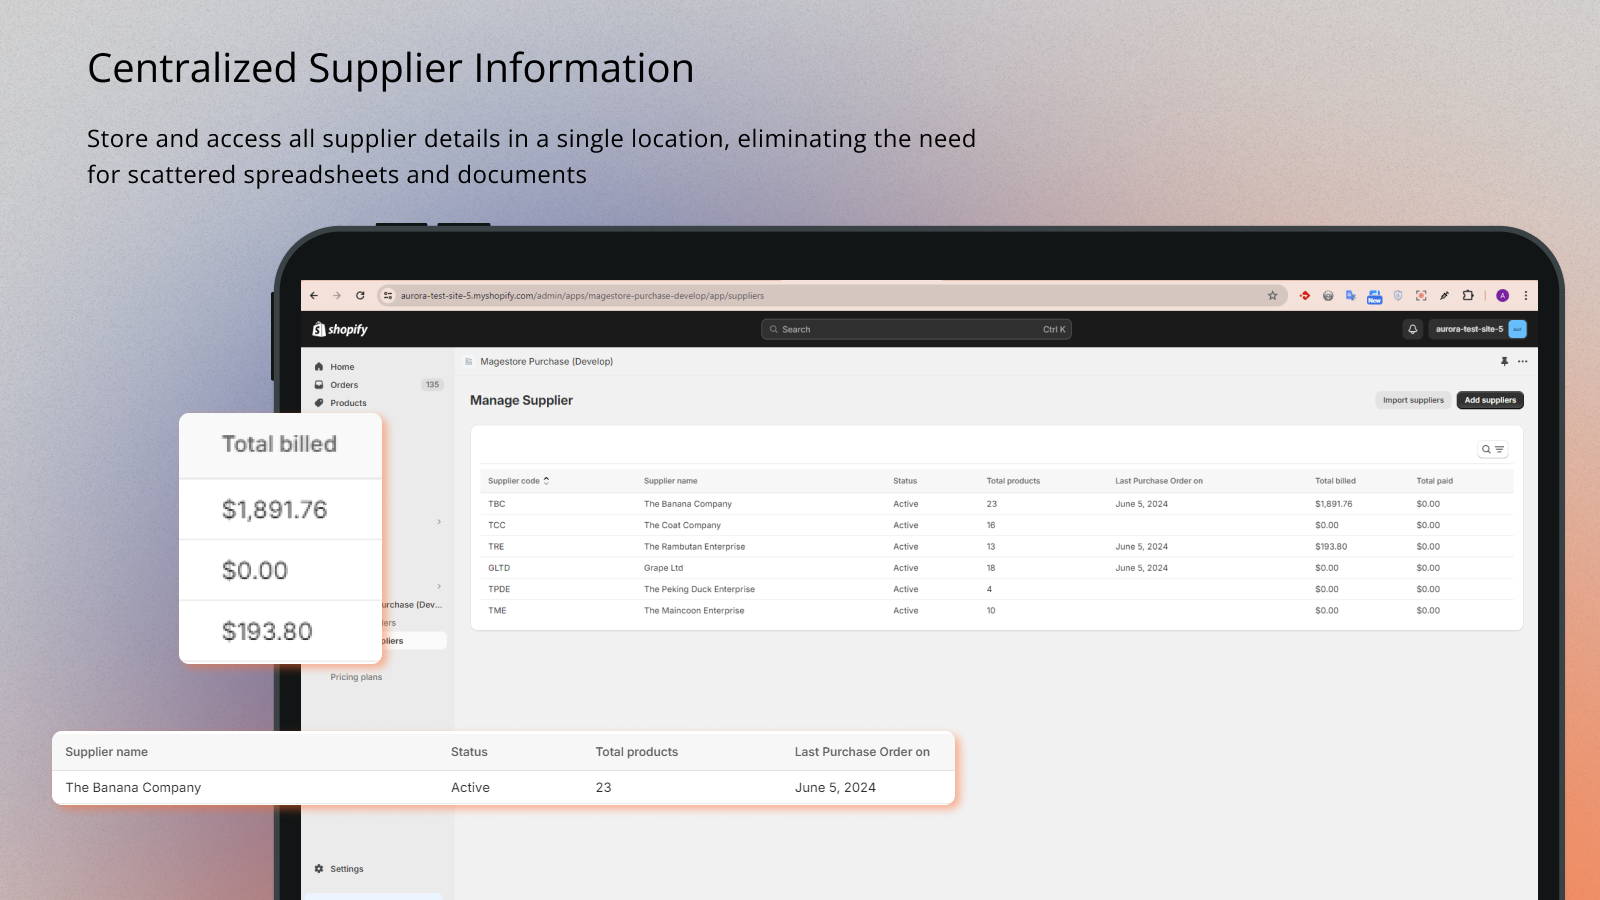Toggle the bookmark star for this page
The image size is (1600, 900).
click(1273, 295)
